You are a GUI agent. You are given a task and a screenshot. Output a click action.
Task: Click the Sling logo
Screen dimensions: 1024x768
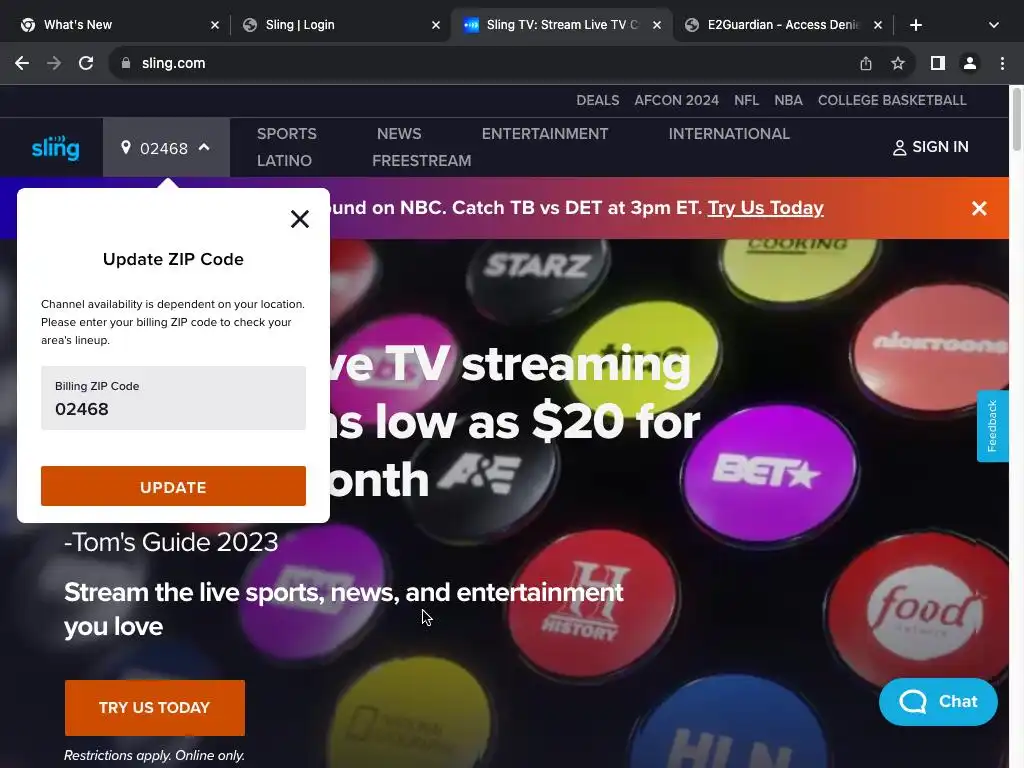point(56,148)
